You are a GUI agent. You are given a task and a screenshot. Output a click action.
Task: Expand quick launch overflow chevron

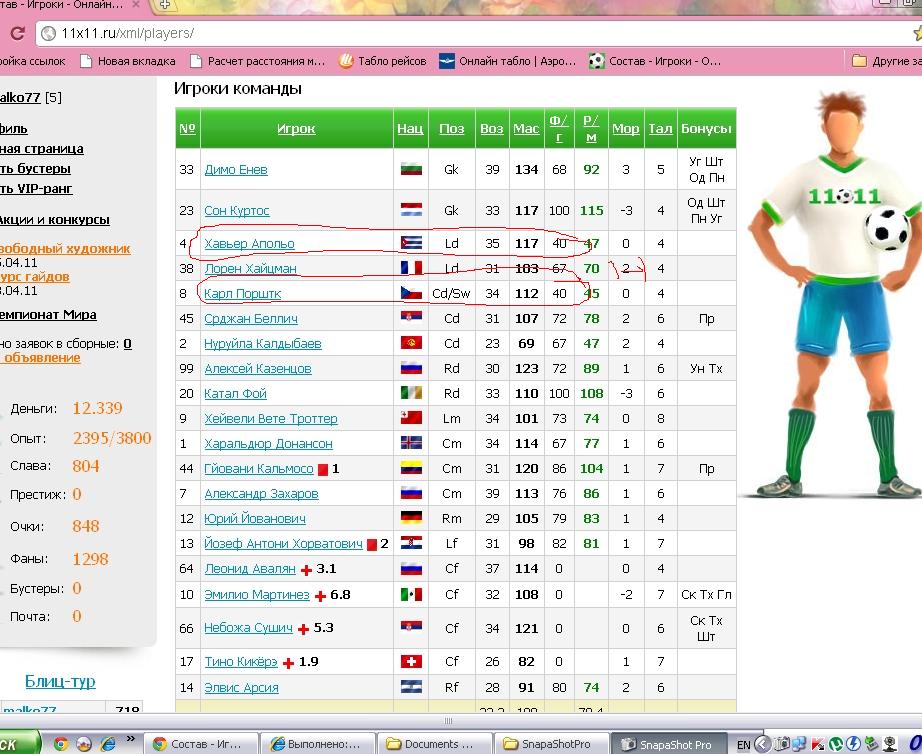click(130, 741)
